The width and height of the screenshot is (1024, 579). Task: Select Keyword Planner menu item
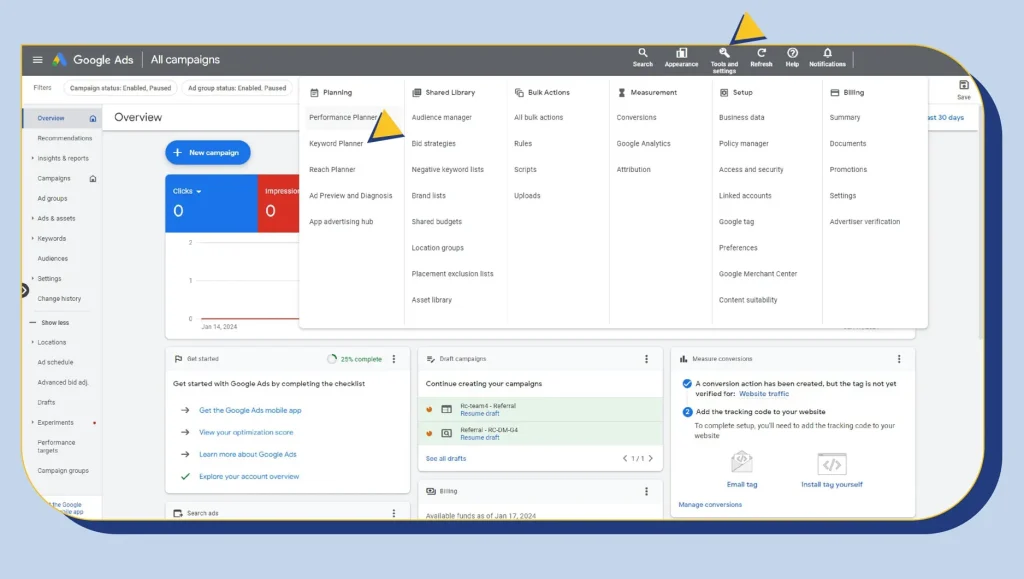[336, 144]
